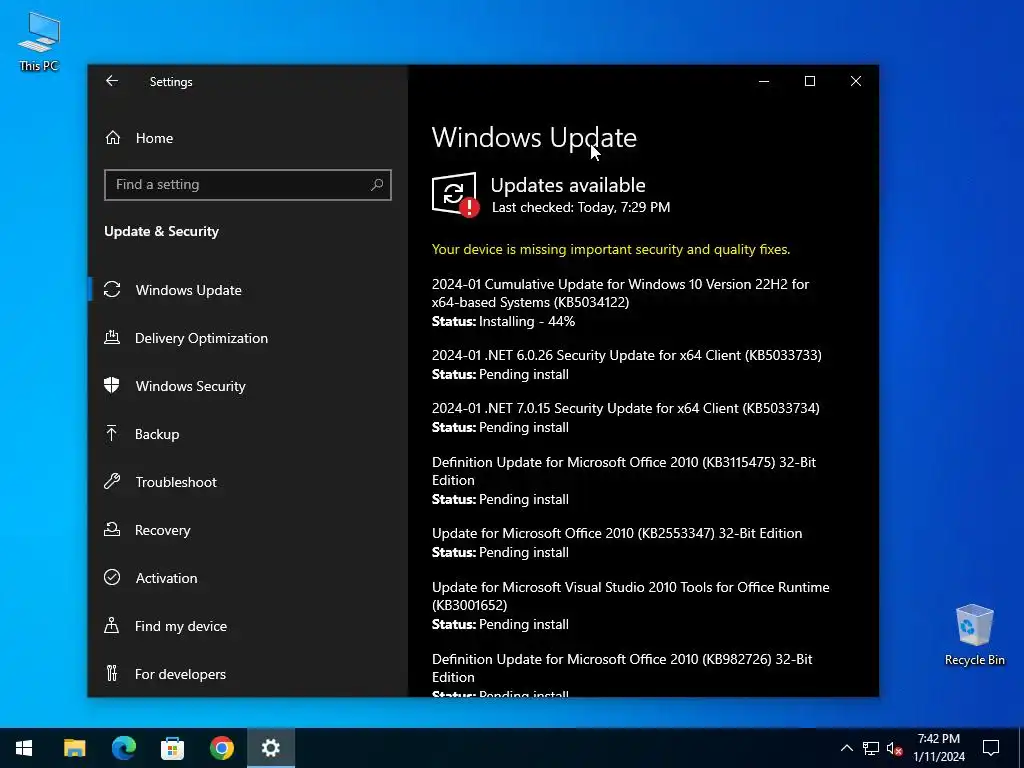Click the Activation checkmark circle icon

[112, 577]
